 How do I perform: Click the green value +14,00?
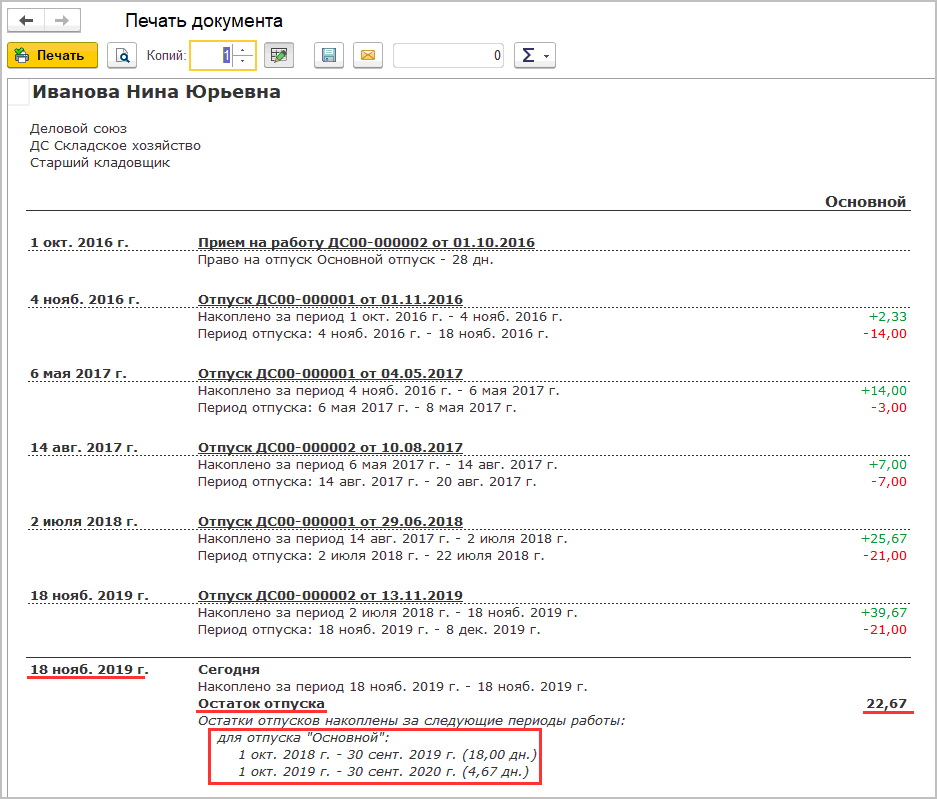tap(884, 391)
